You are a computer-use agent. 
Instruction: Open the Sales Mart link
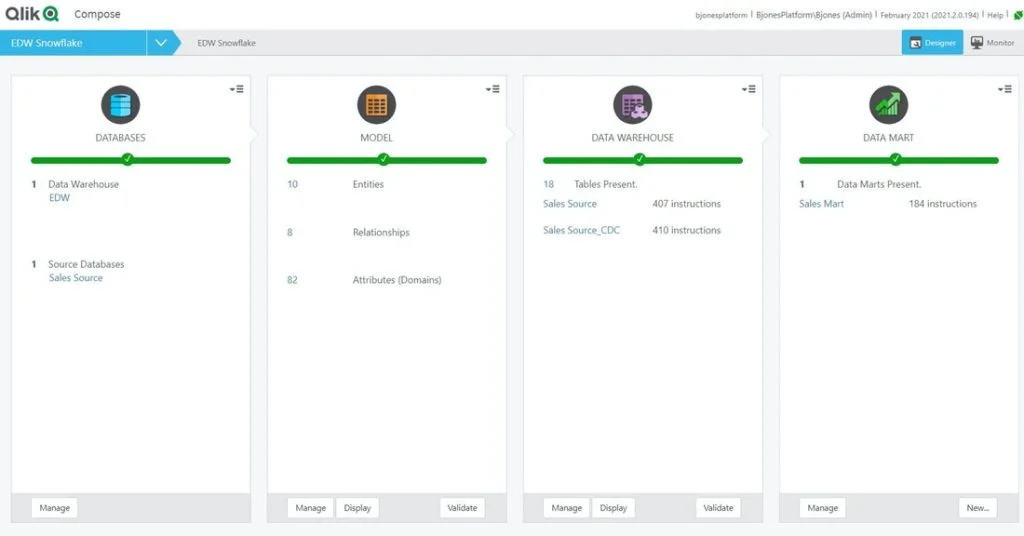pyautogui.click(x=821, y=204)
